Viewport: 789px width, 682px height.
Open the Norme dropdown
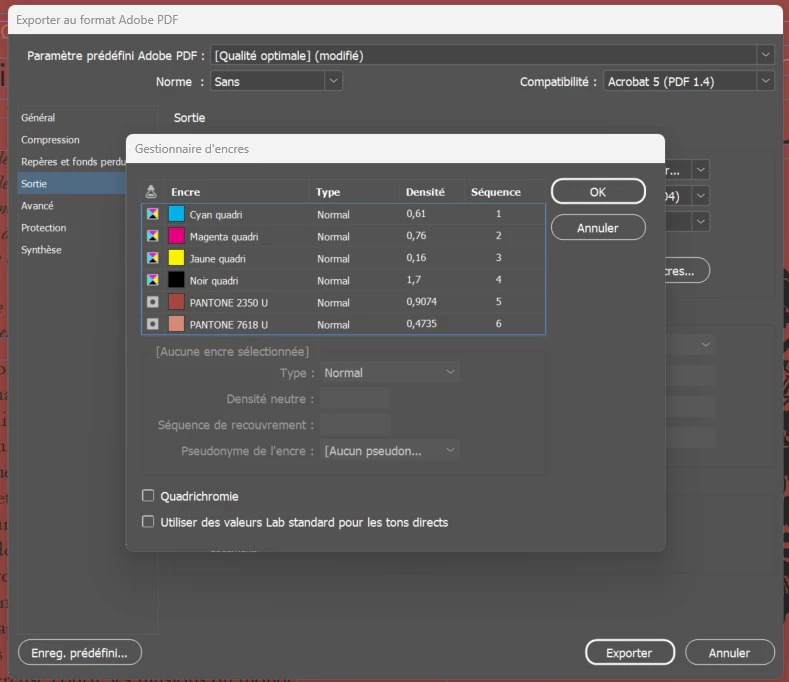(x=276, y=81)
